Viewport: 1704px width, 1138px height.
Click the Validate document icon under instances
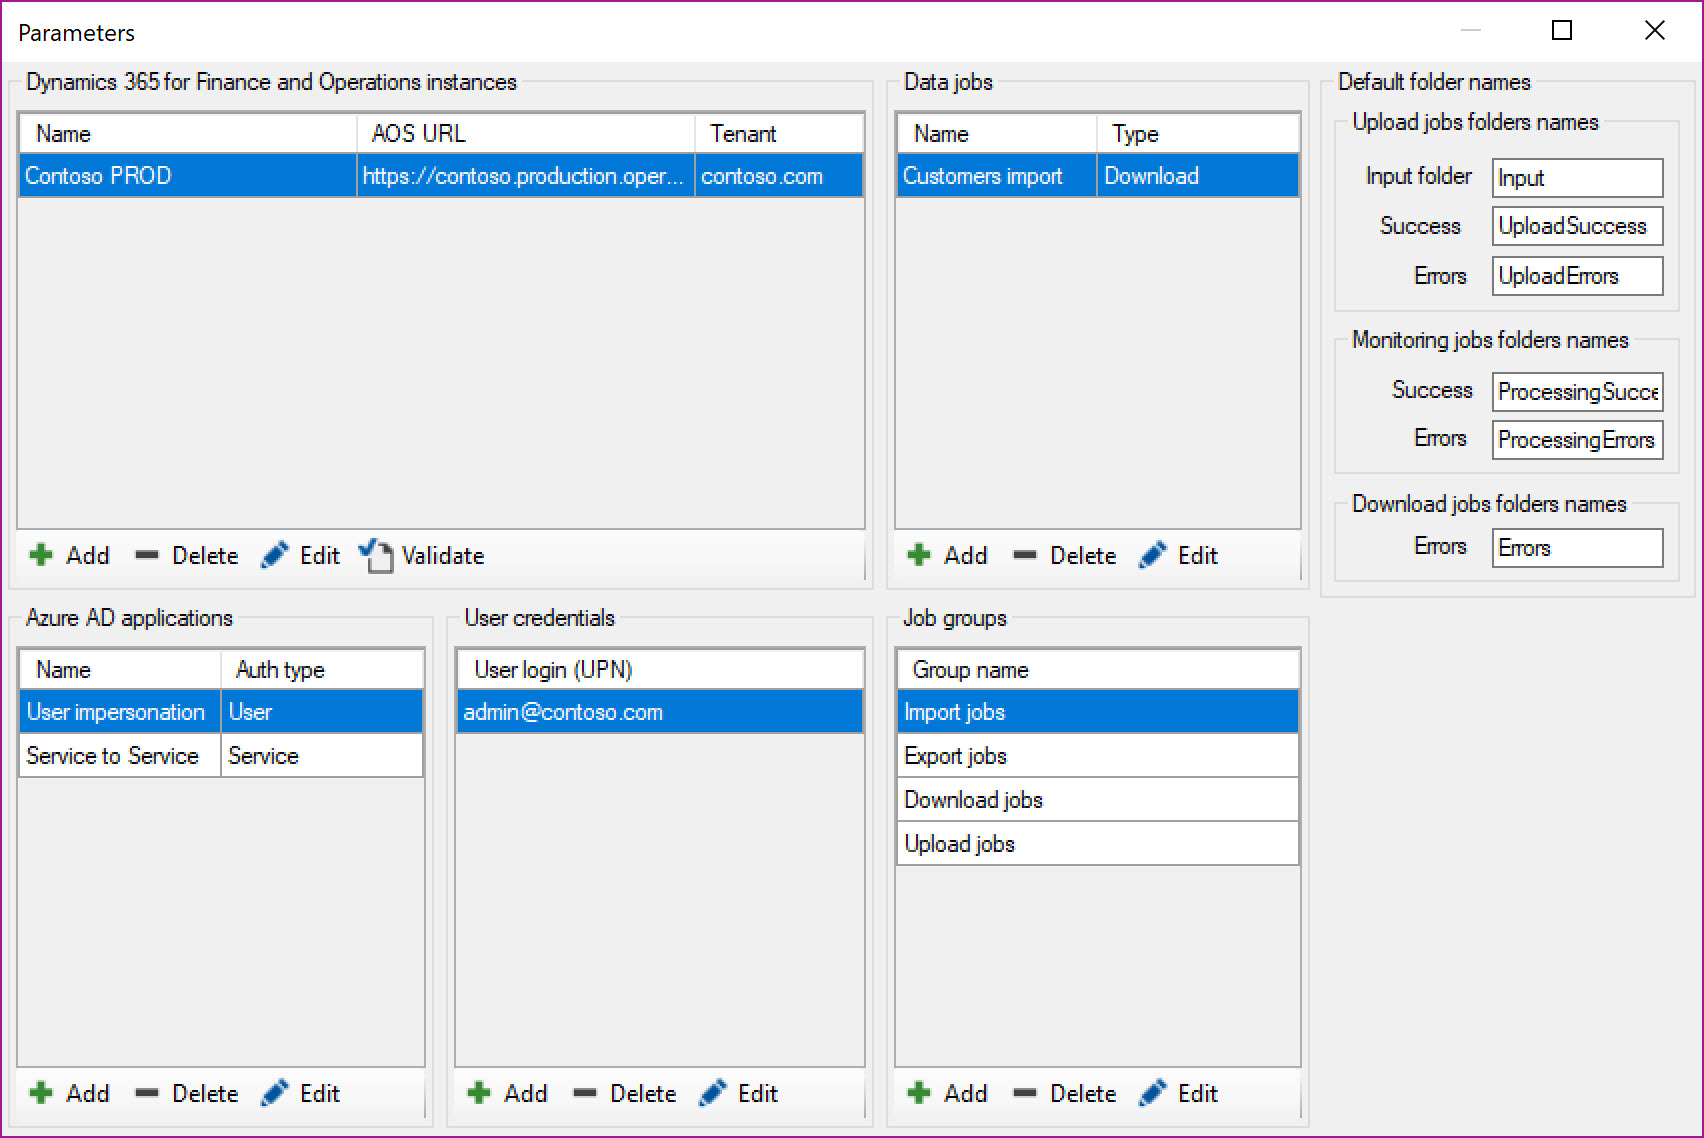coord(376,555)
